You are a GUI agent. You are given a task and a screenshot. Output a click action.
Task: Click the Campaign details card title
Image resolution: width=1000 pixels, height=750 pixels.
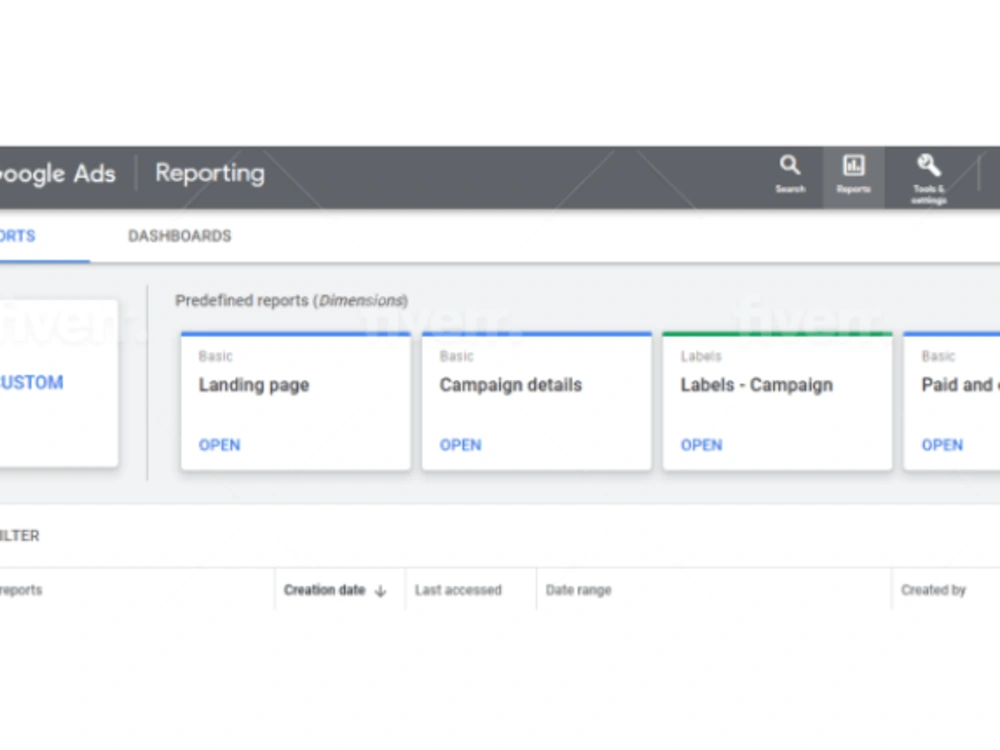(x=511, y=385)
